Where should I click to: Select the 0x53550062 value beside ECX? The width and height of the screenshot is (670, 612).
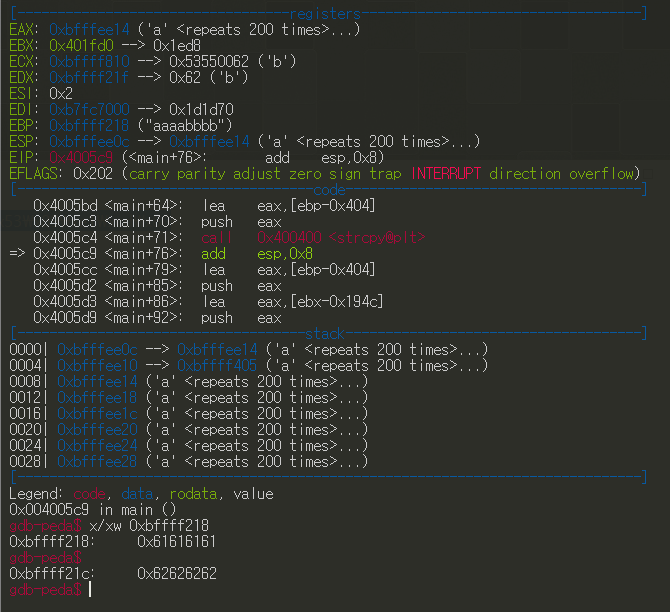209,62
